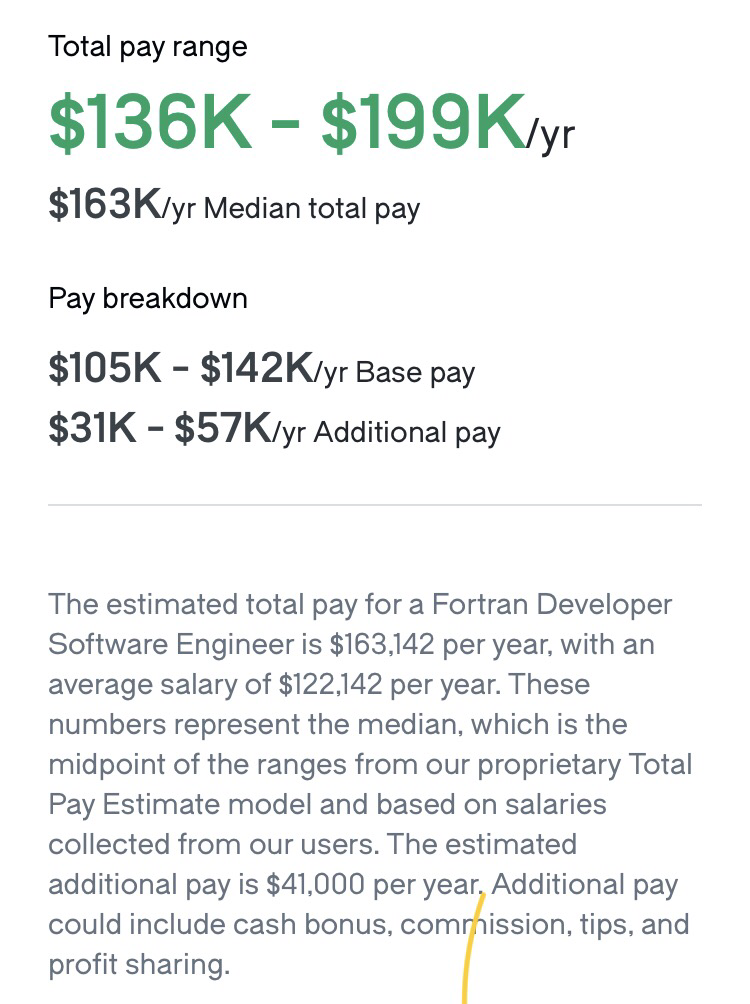
Task: Select the $57K additional pay upper figure
Action: (x=224, y=428)
